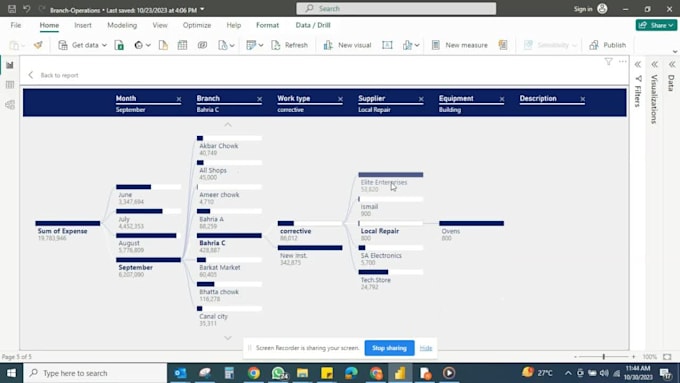This screenshot has width=680, height=383.
Task: Remove Equipment level from tree
Action: pyautogui.click(x=502, y=99)
